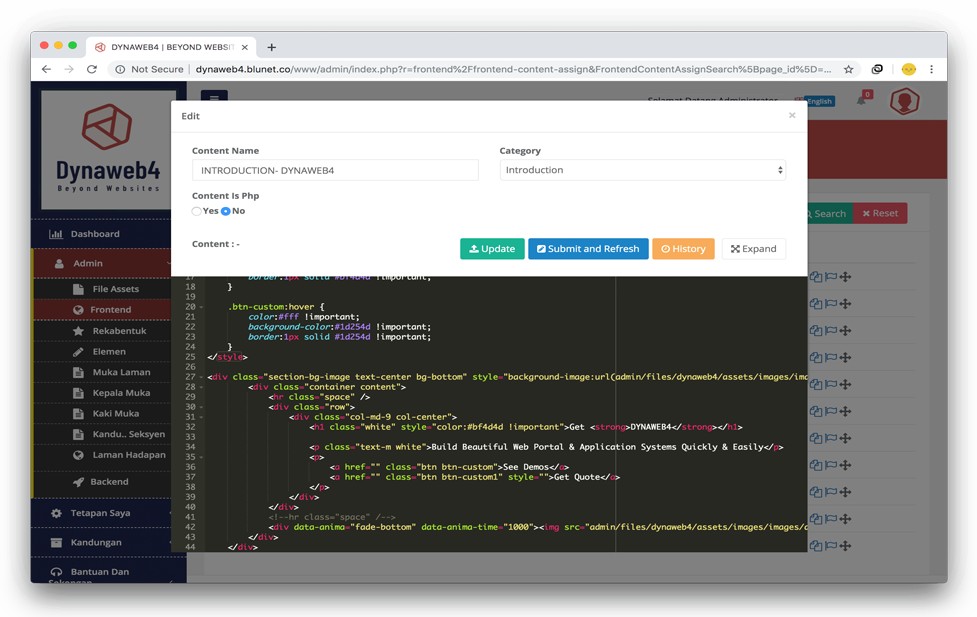Fold code at line 31 arrow
The width and height of the screenshot is (977, 617).
(x=201, y=417)
